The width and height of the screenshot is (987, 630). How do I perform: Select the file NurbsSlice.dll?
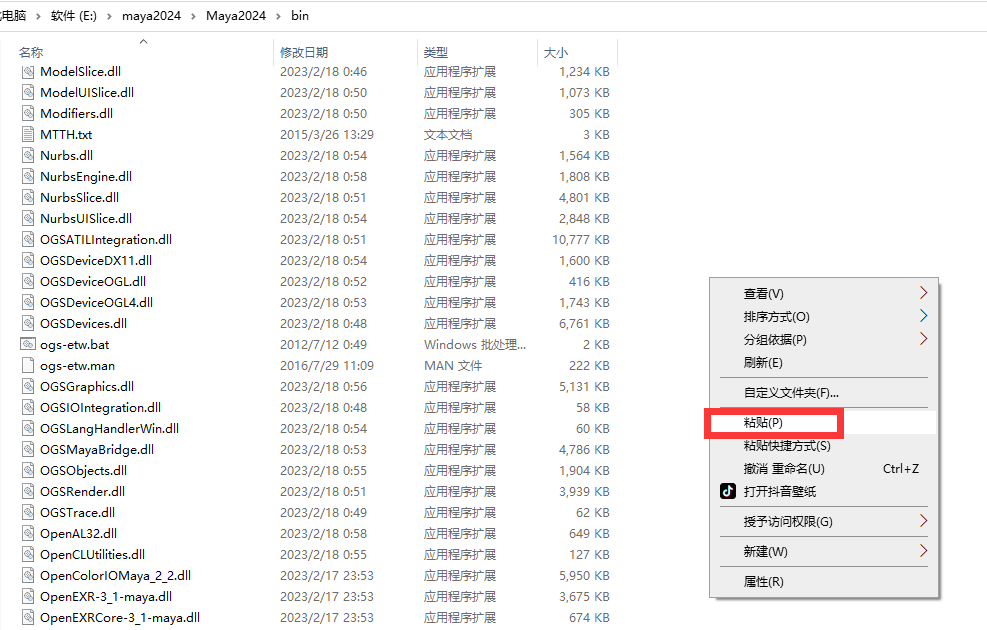79,198
